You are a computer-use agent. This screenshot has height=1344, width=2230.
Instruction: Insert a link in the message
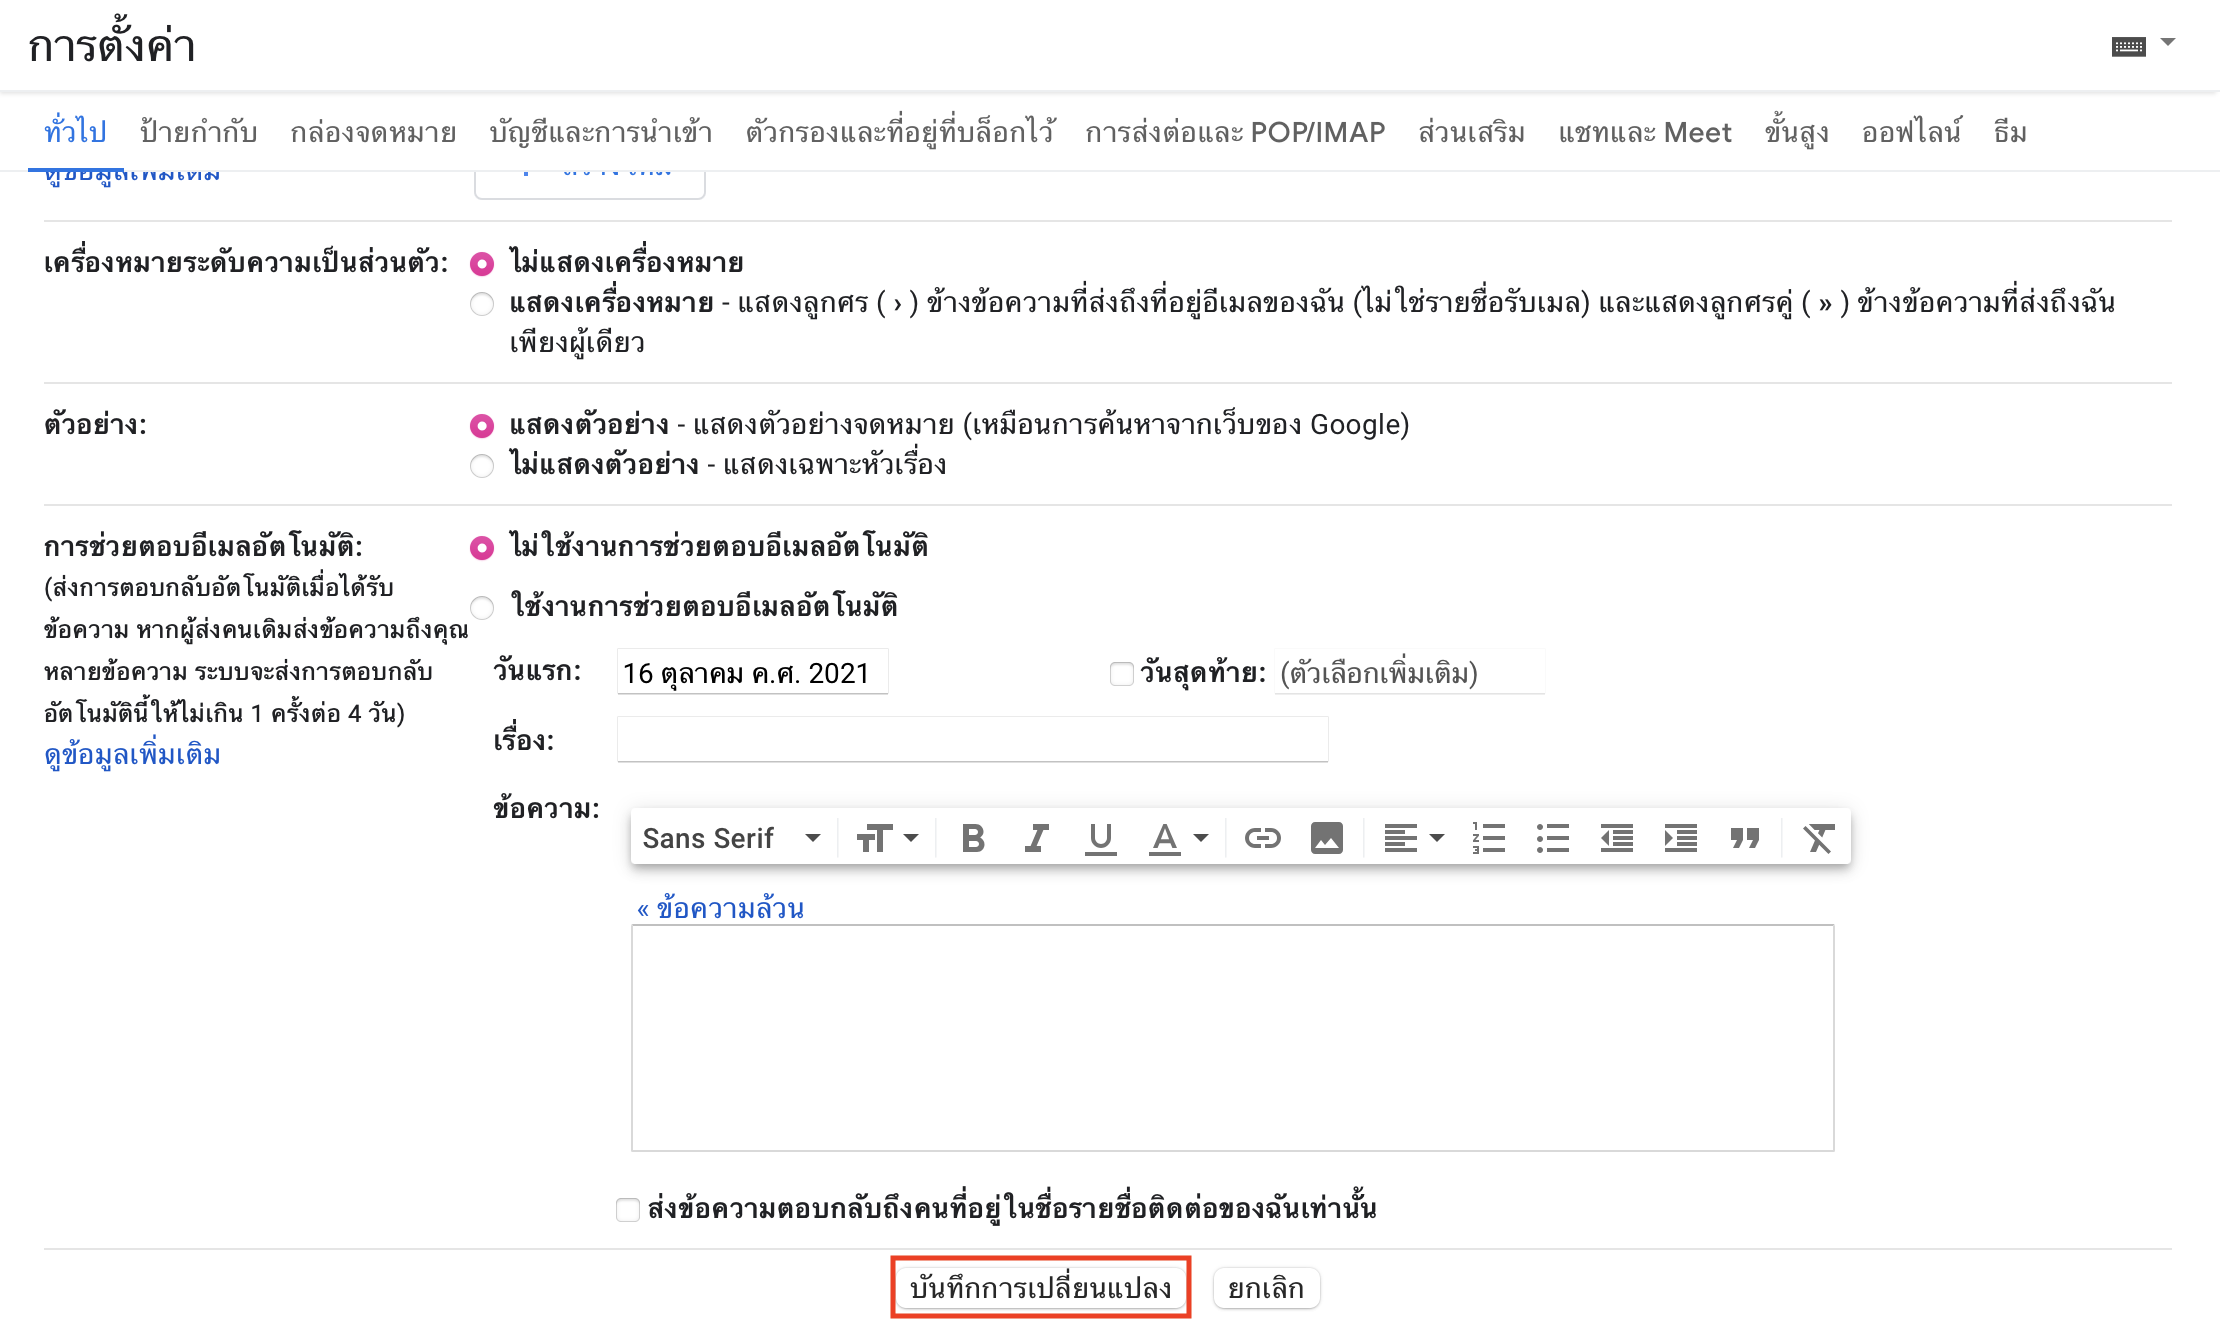point(1262,838)
